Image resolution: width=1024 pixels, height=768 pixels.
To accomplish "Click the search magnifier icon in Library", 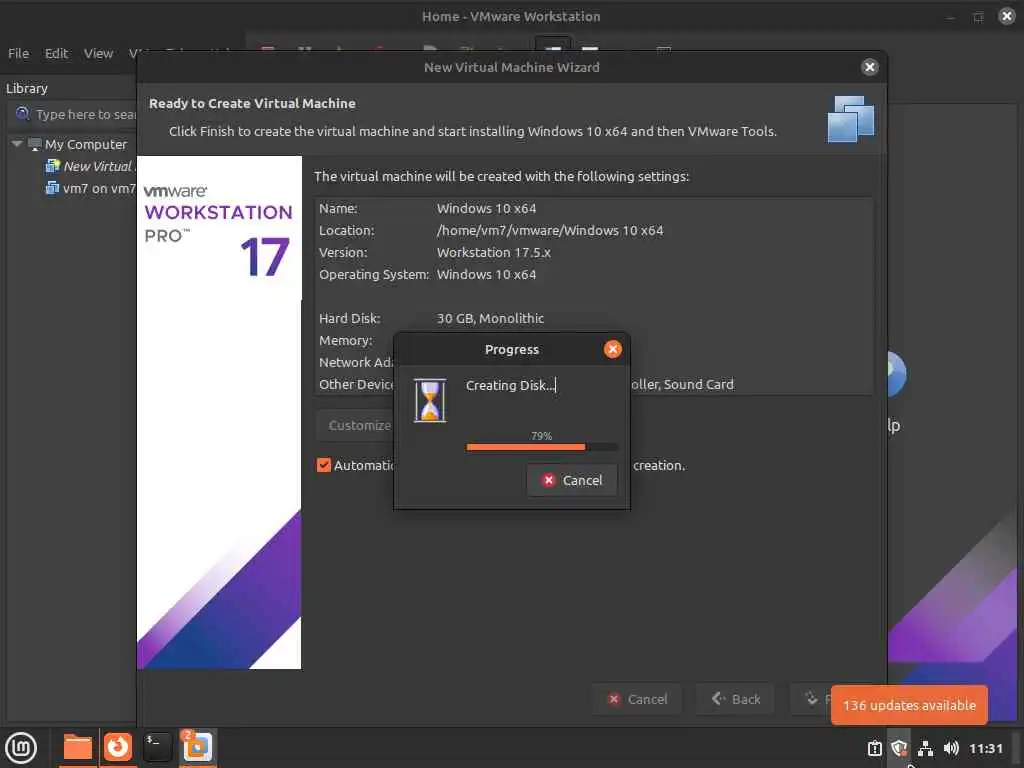I will coord(22,114).
